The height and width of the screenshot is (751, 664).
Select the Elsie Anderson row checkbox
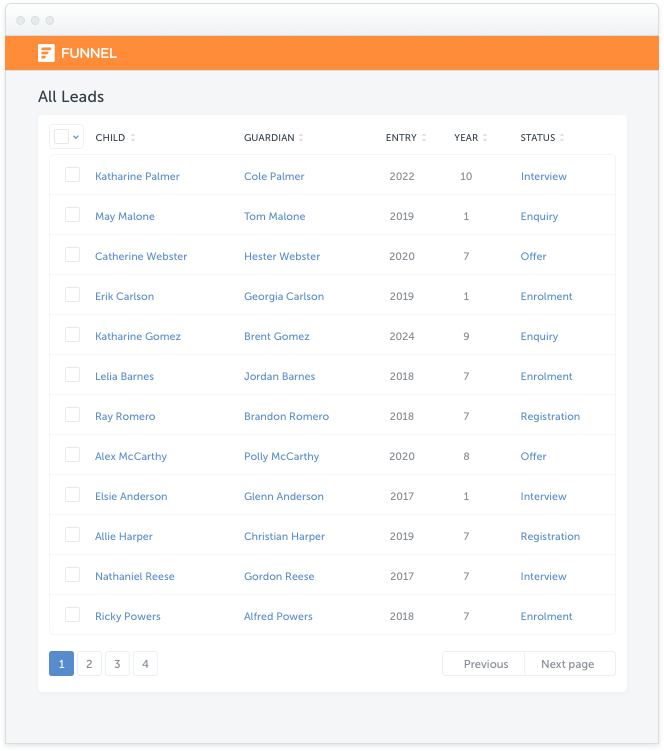click(72, 495)
